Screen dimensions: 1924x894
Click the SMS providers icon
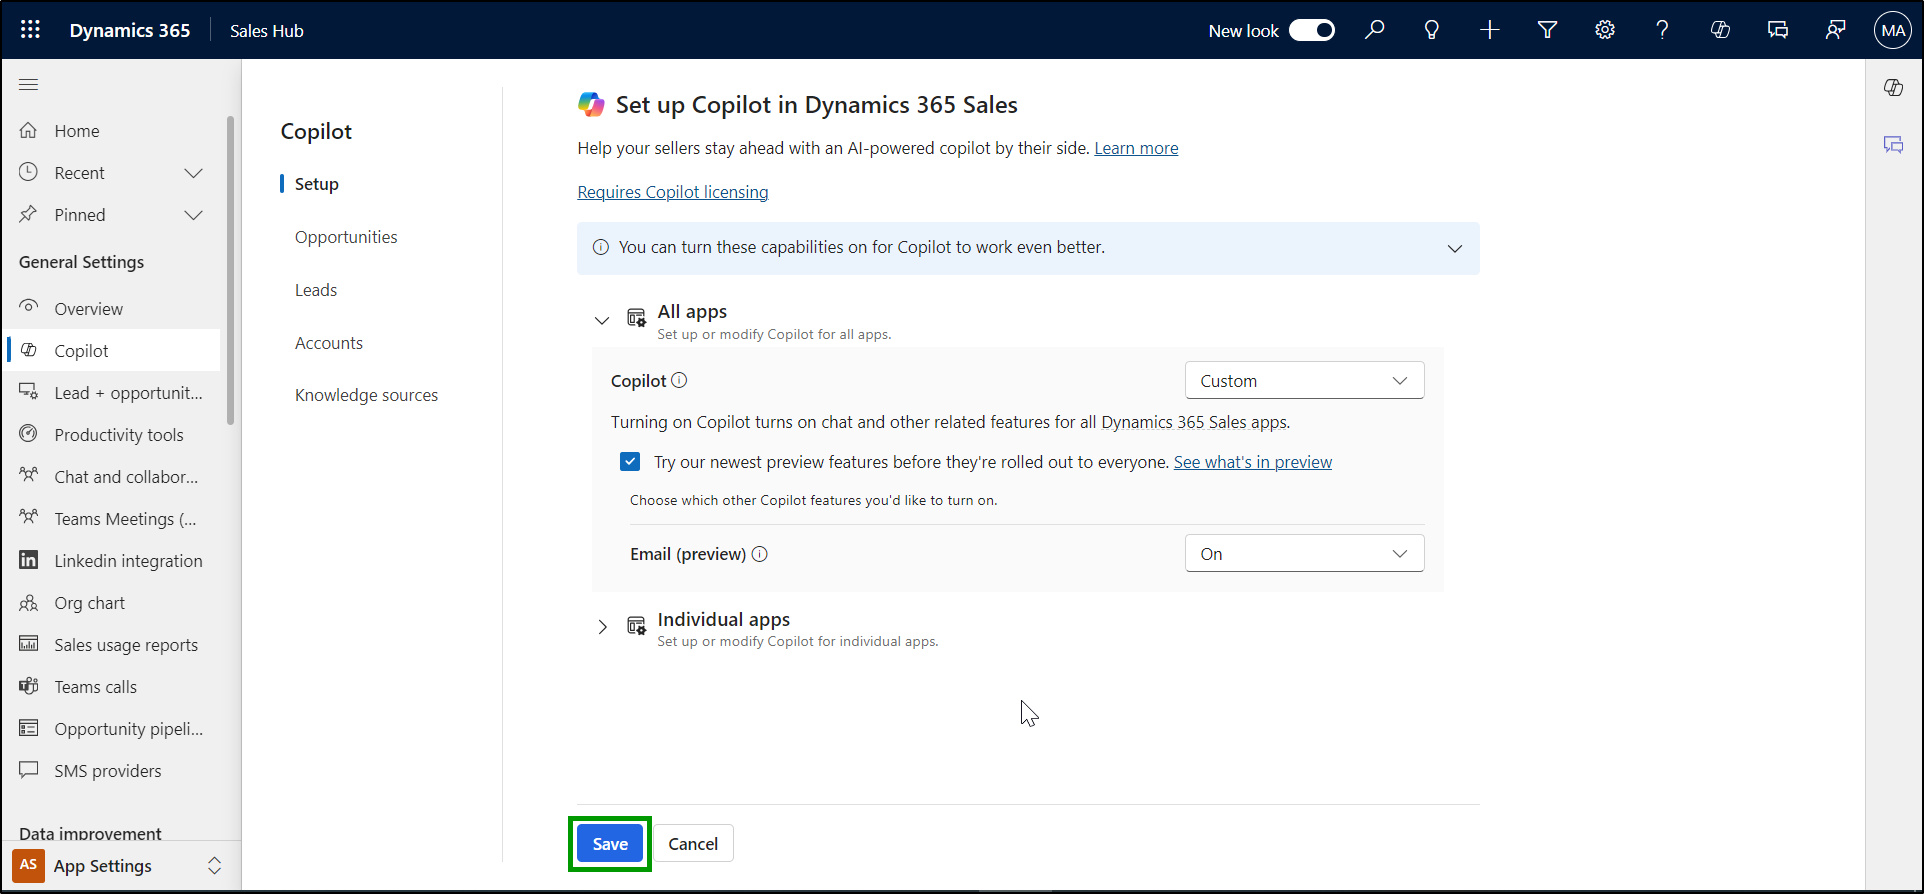click(29, 770)
